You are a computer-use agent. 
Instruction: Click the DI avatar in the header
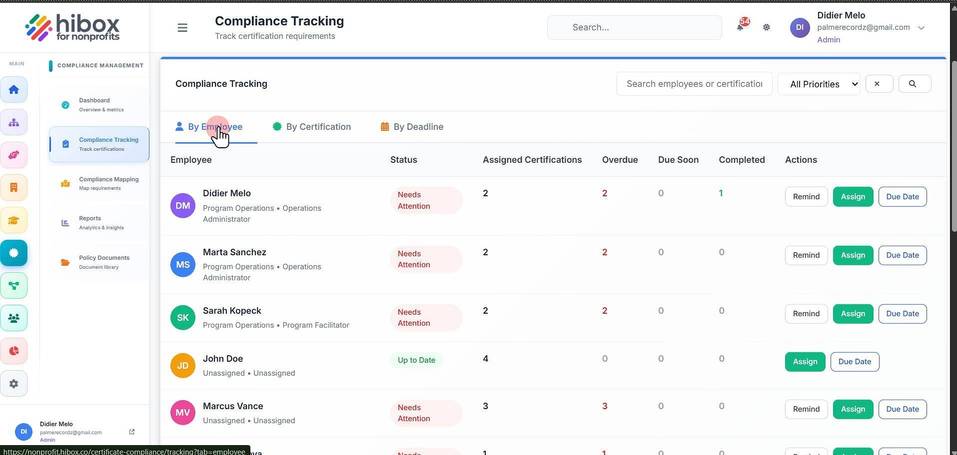coord(800,27)
